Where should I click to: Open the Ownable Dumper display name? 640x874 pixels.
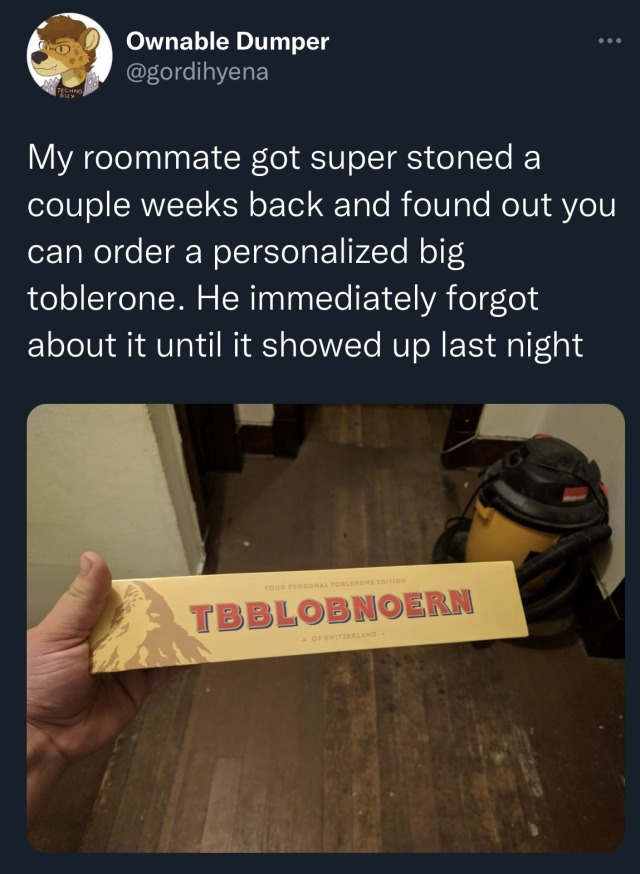point(227,42)
